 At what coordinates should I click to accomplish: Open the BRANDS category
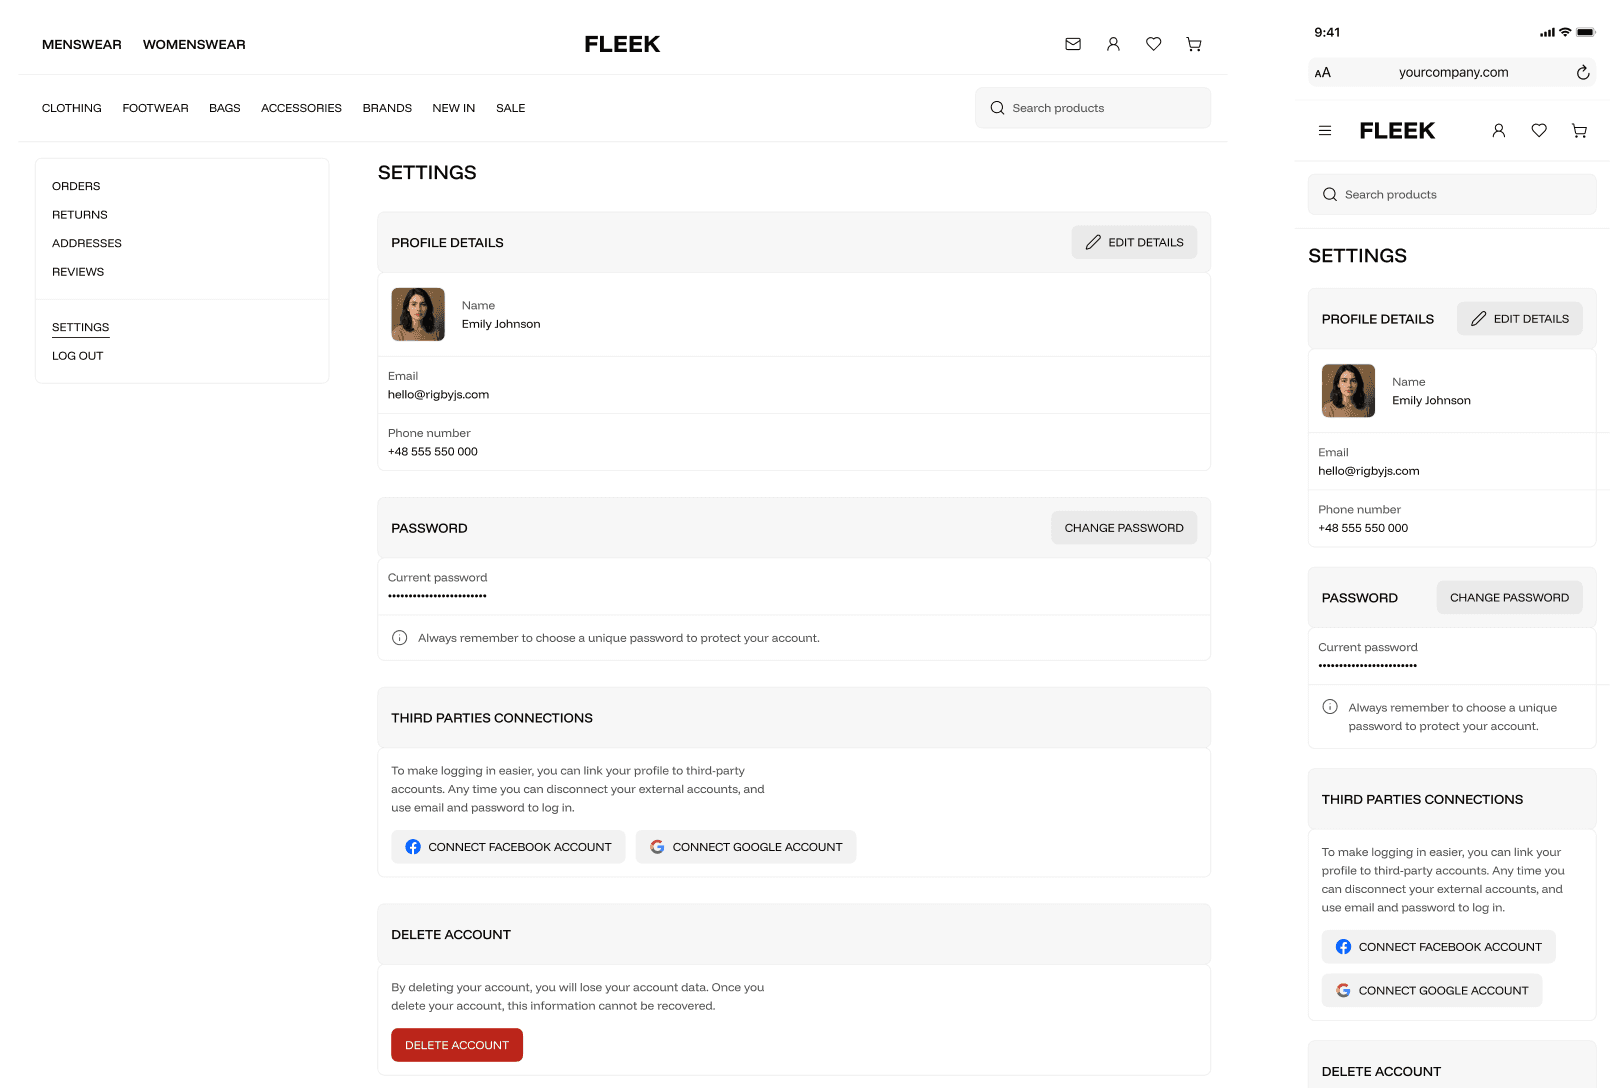pyautogui.click(x=387, y=108)
